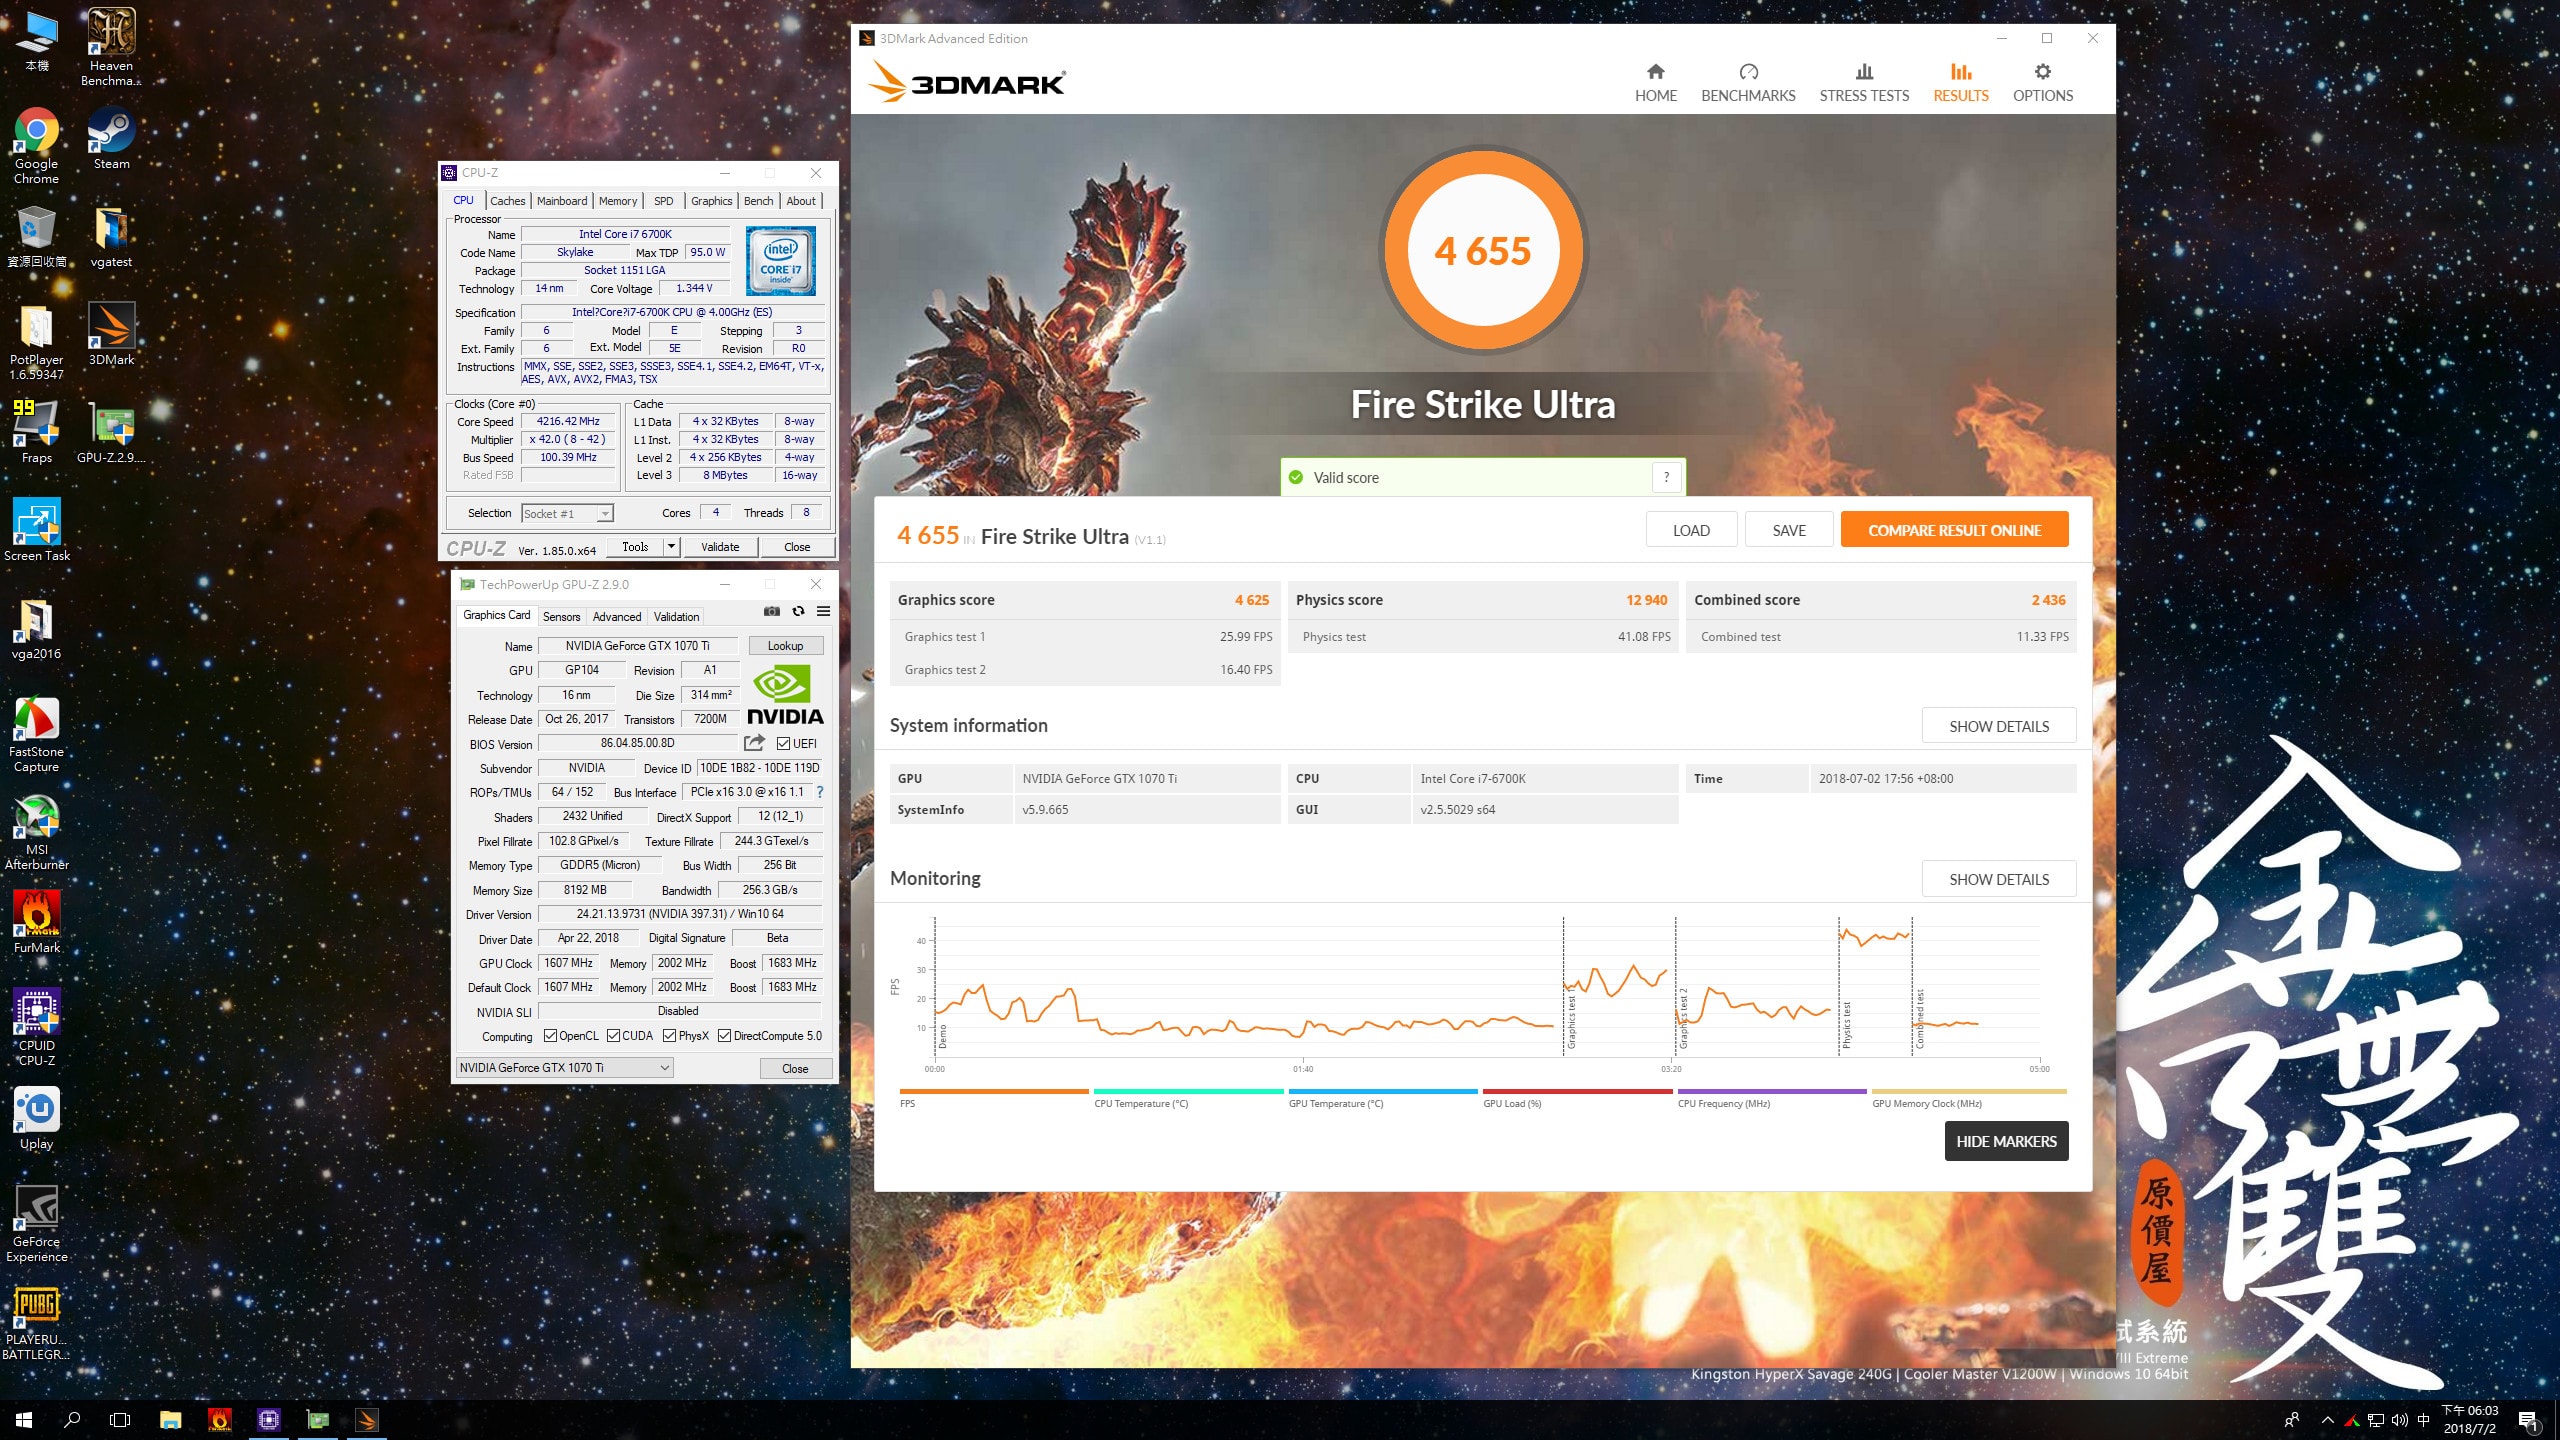2560x1440 pixels.
Task: Click the Bus Interface question mark icon
Action: (820, 792)
